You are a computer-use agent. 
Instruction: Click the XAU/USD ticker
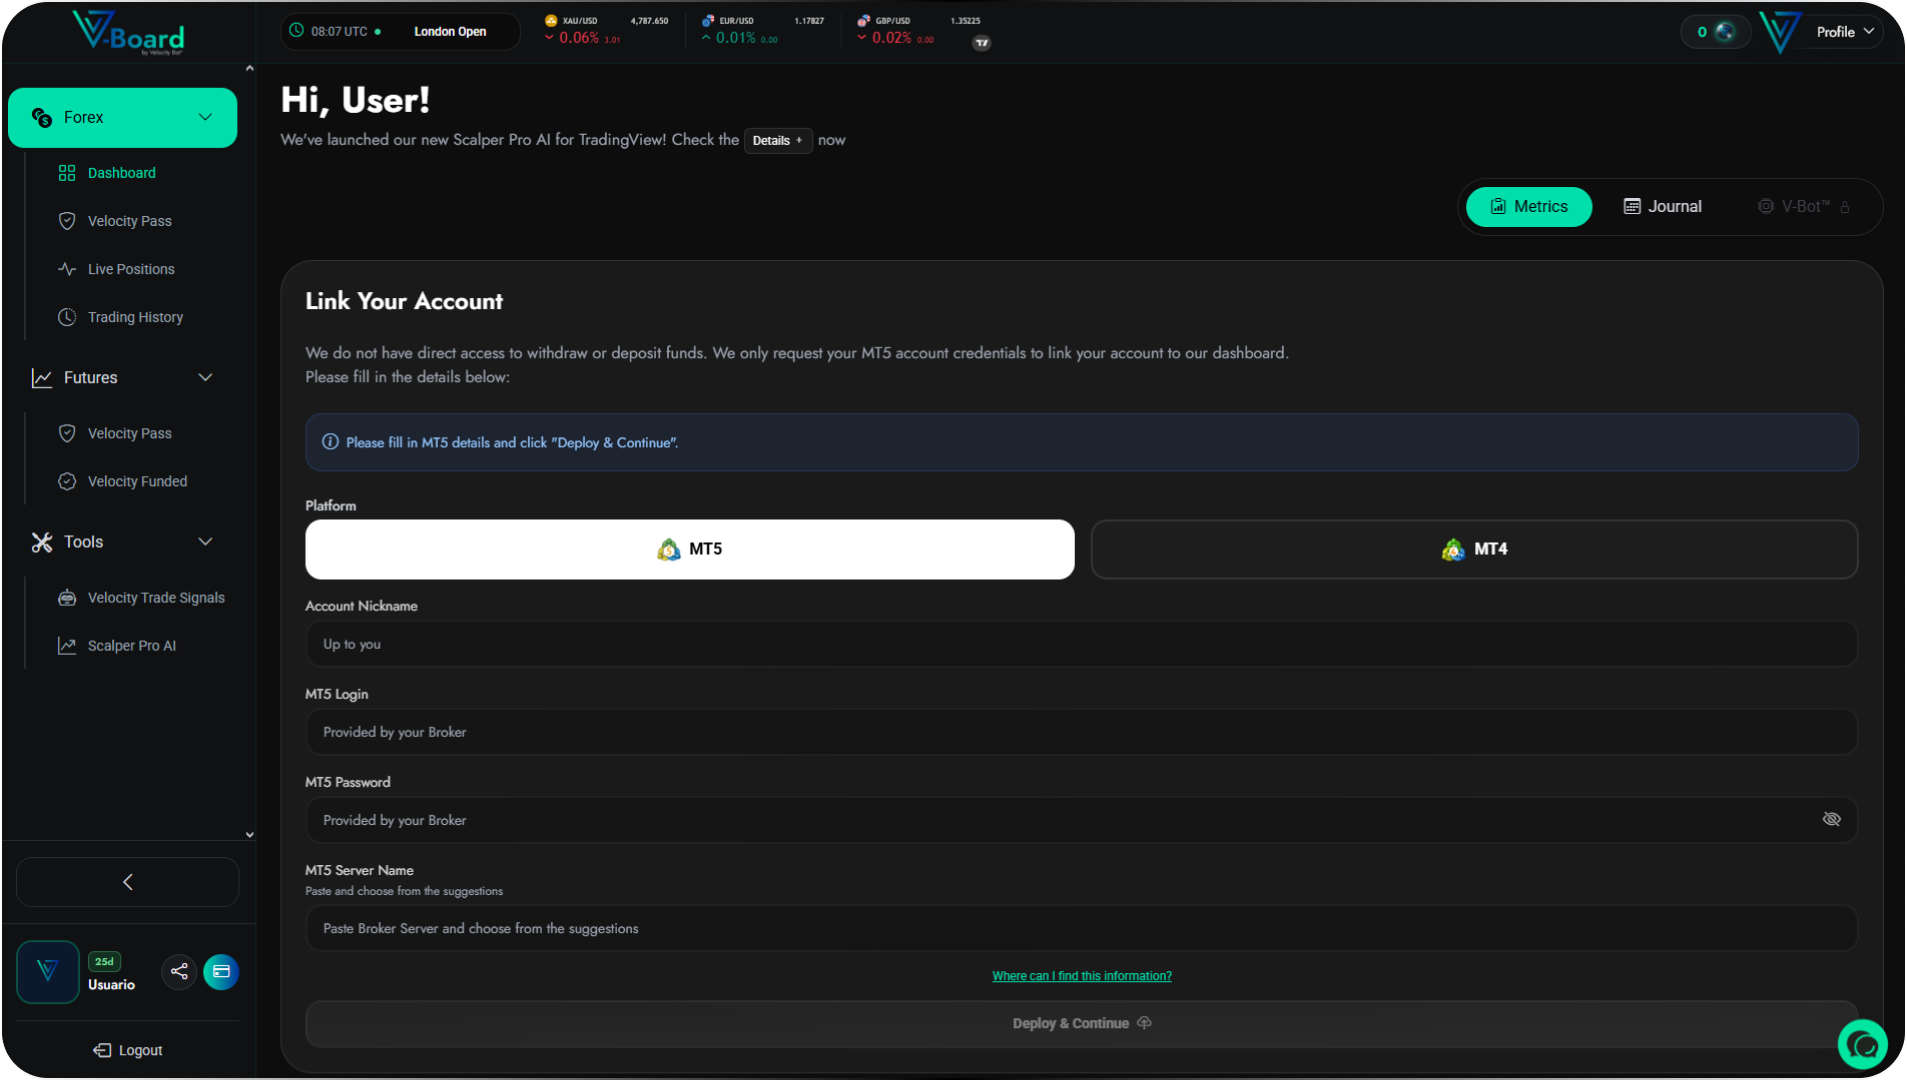[606, 30]
